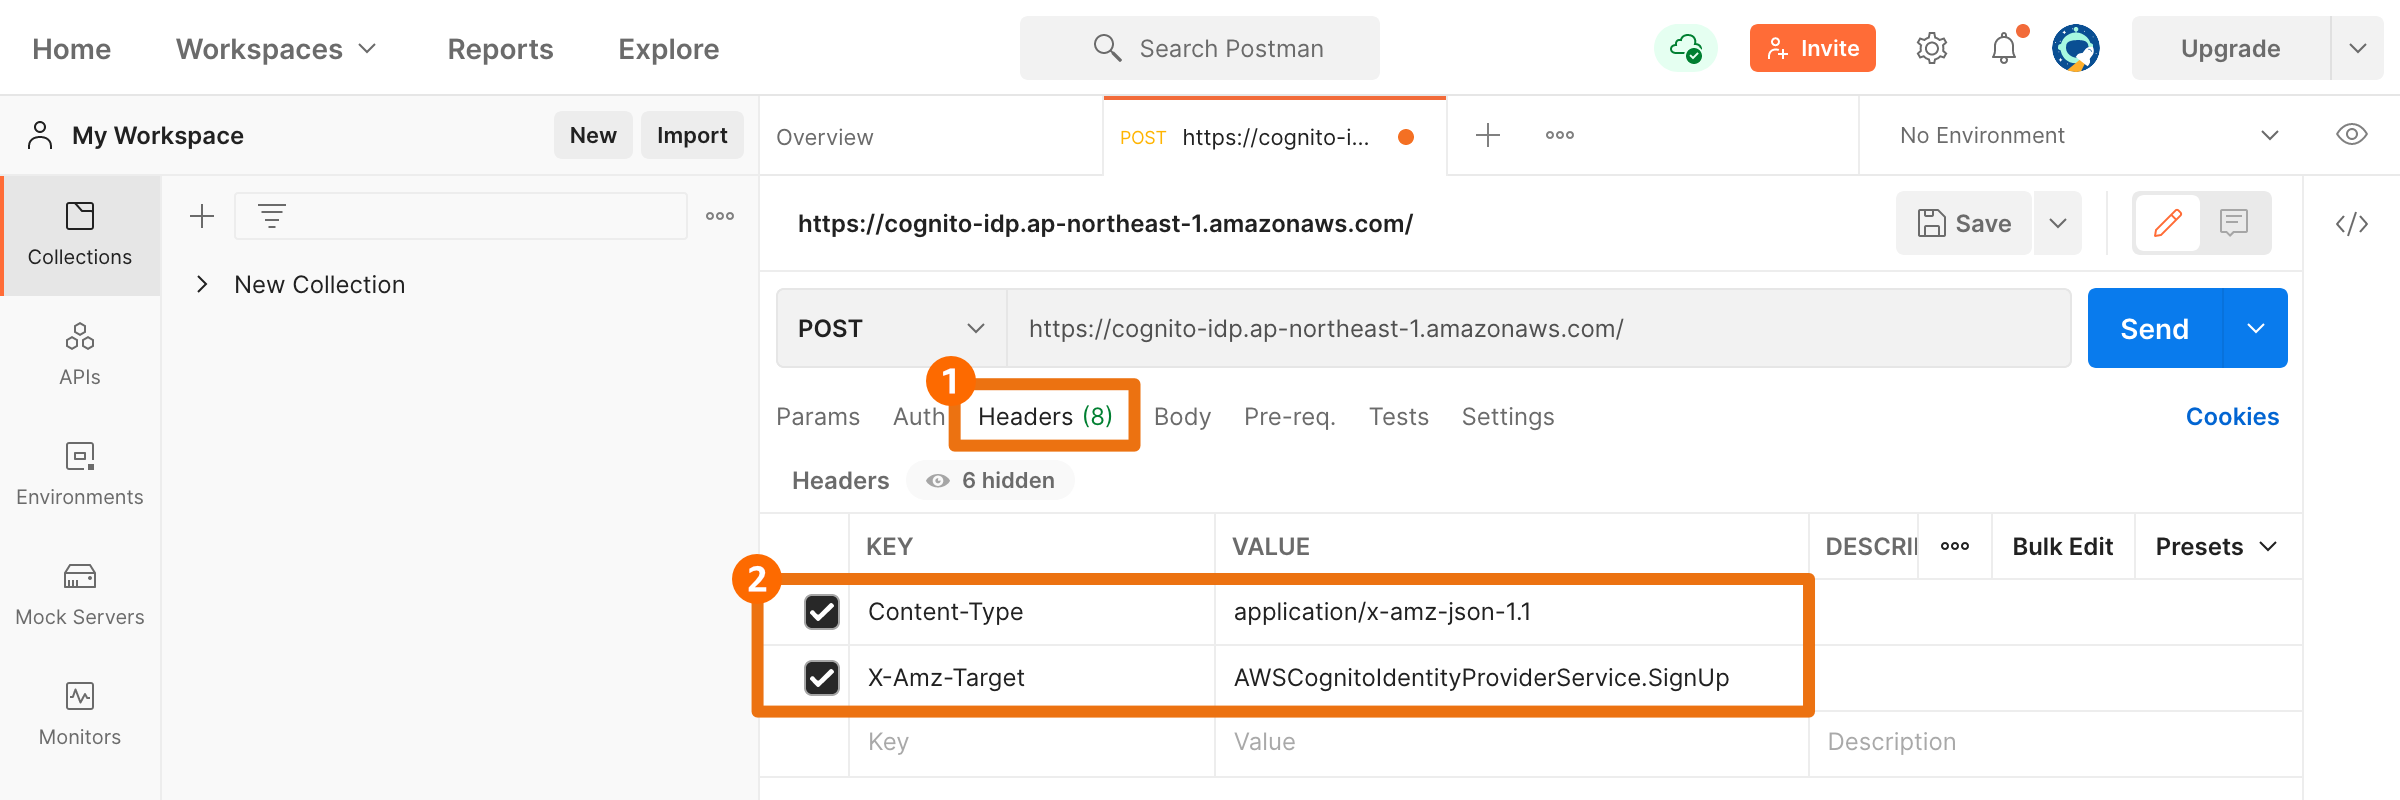Image resolution: width=2400 pixels, height=800 pixels.
Task: Open the Monitors sidebar panel
Action: 80,715
